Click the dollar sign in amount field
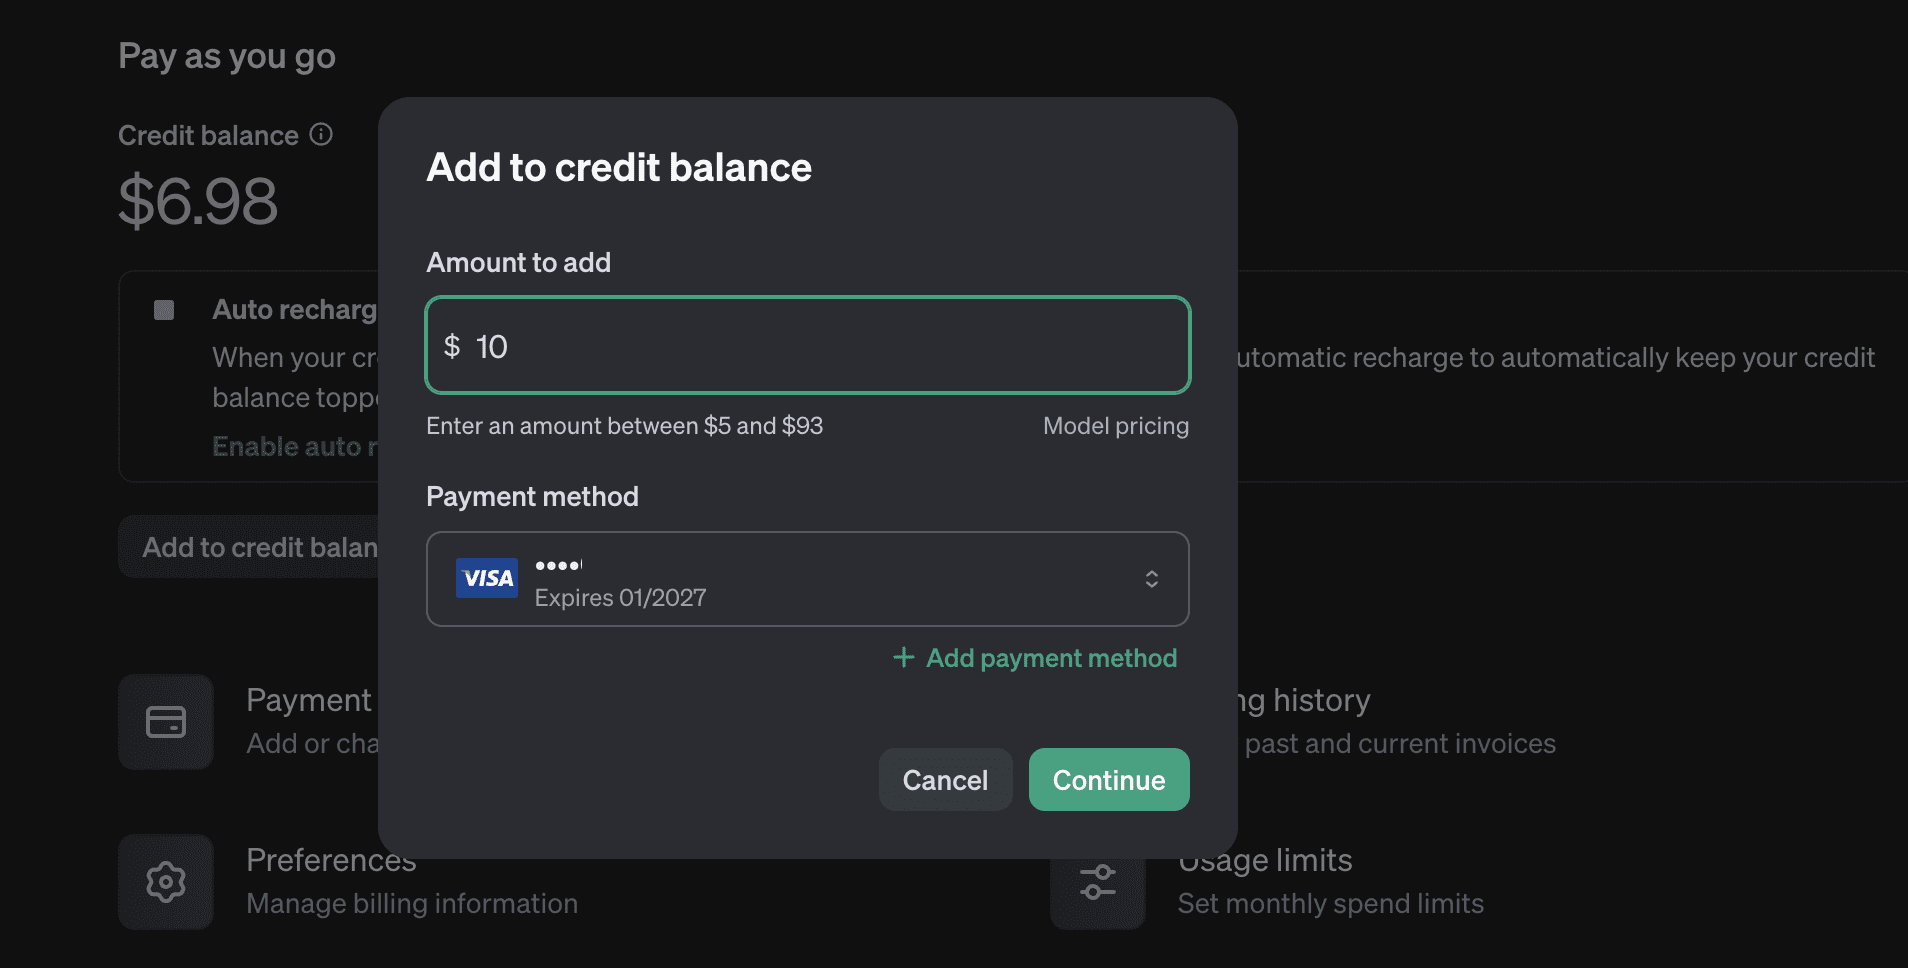1908x968 pixels. 452,346
